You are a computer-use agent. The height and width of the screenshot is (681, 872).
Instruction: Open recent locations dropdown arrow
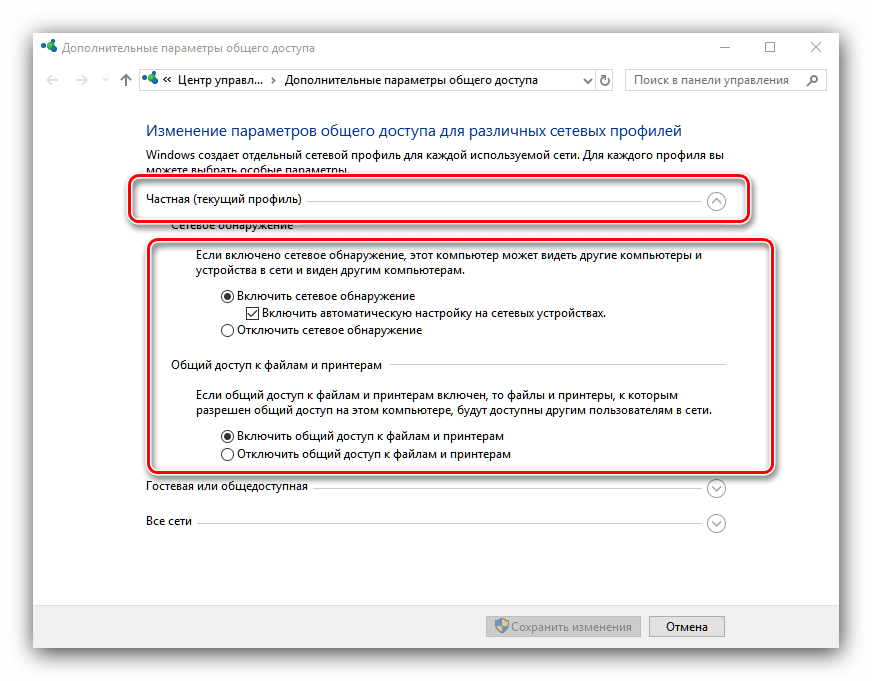105,81
